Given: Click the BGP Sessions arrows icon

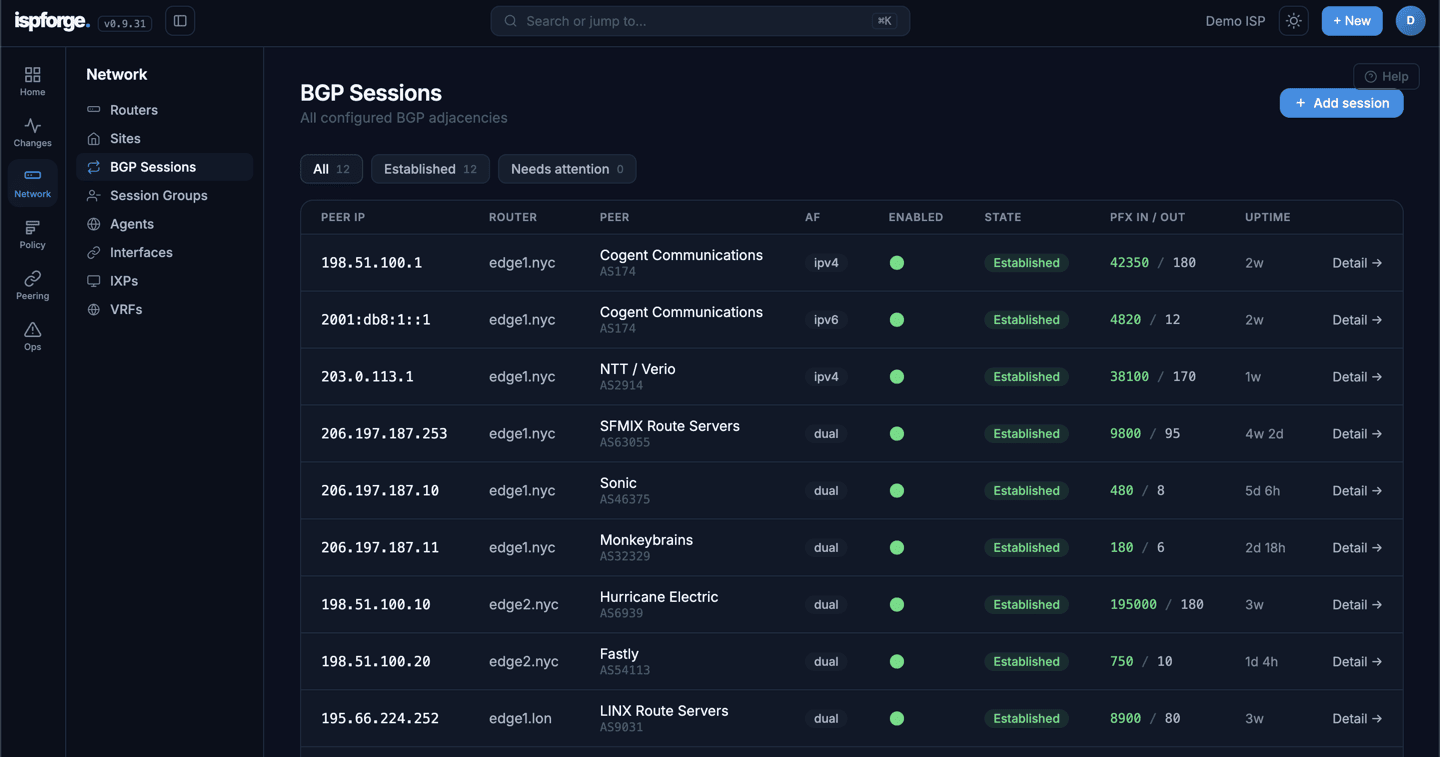Looking at the screenshot, I should tap(94, 167).
